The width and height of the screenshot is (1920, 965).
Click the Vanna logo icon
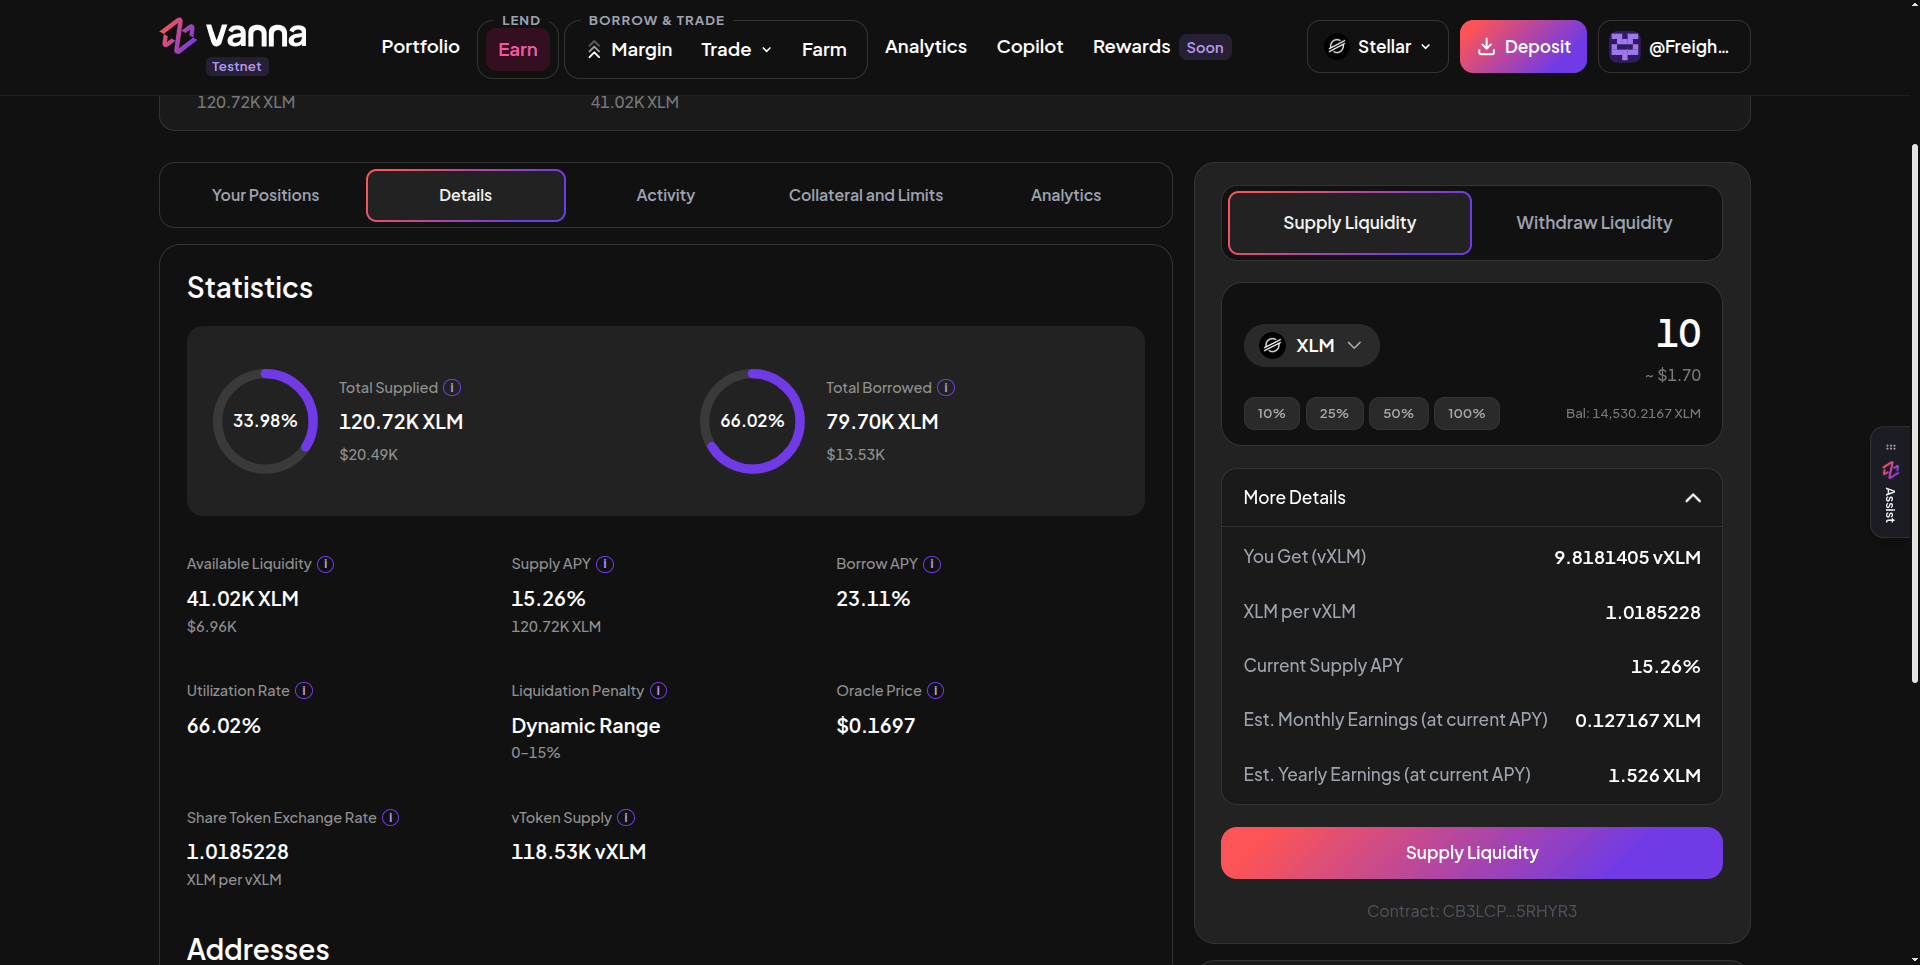[x=178, y=36]
